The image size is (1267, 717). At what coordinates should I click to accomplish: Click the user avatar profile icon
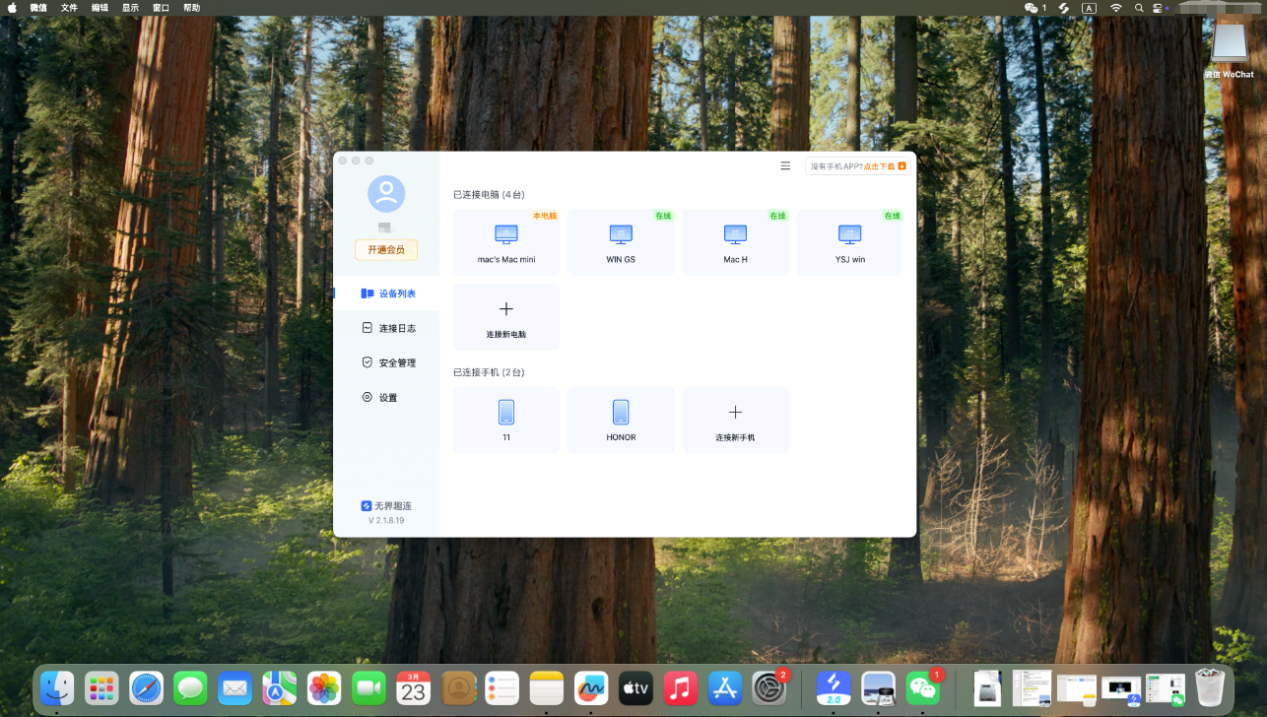[x=386, y=195]
